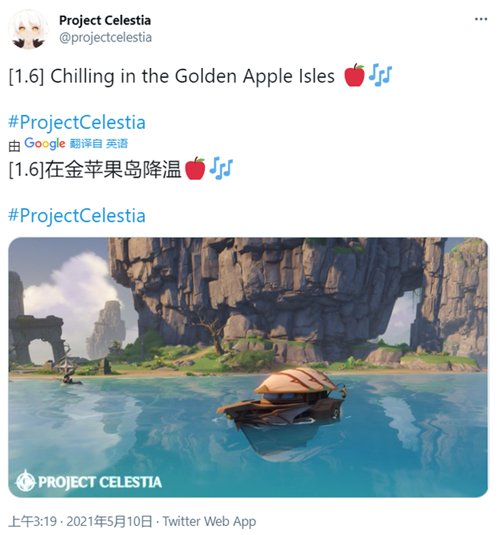
Task: Click the '由' label before the Google logo
Action: pyautogui.click(x=14, y=145)
